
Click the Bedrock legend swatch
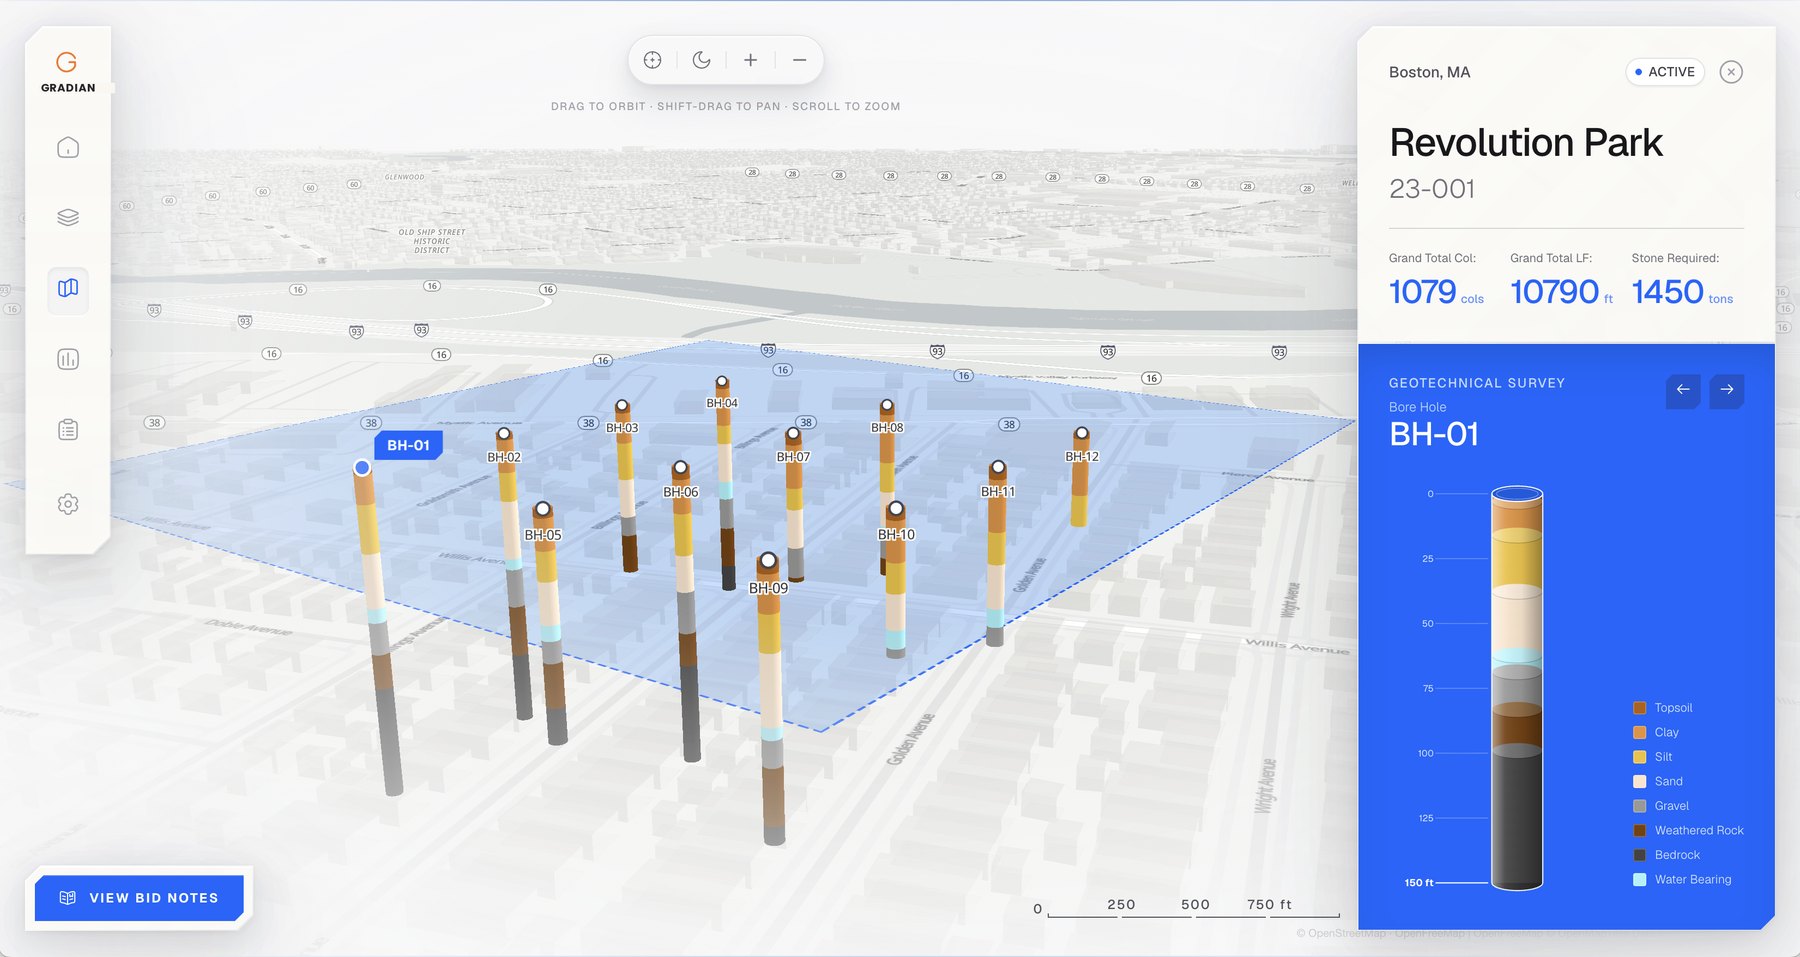(x=1640, y=855)
